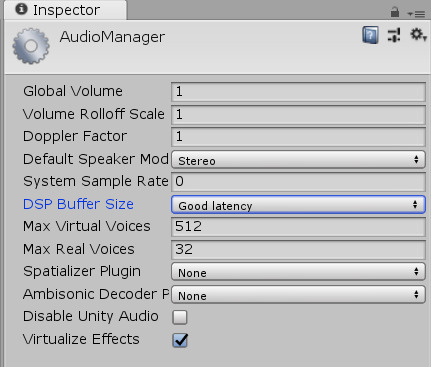Click the AudioManager title text
The width and height of the screenshot is (431, 367).
tap(112, 37)
